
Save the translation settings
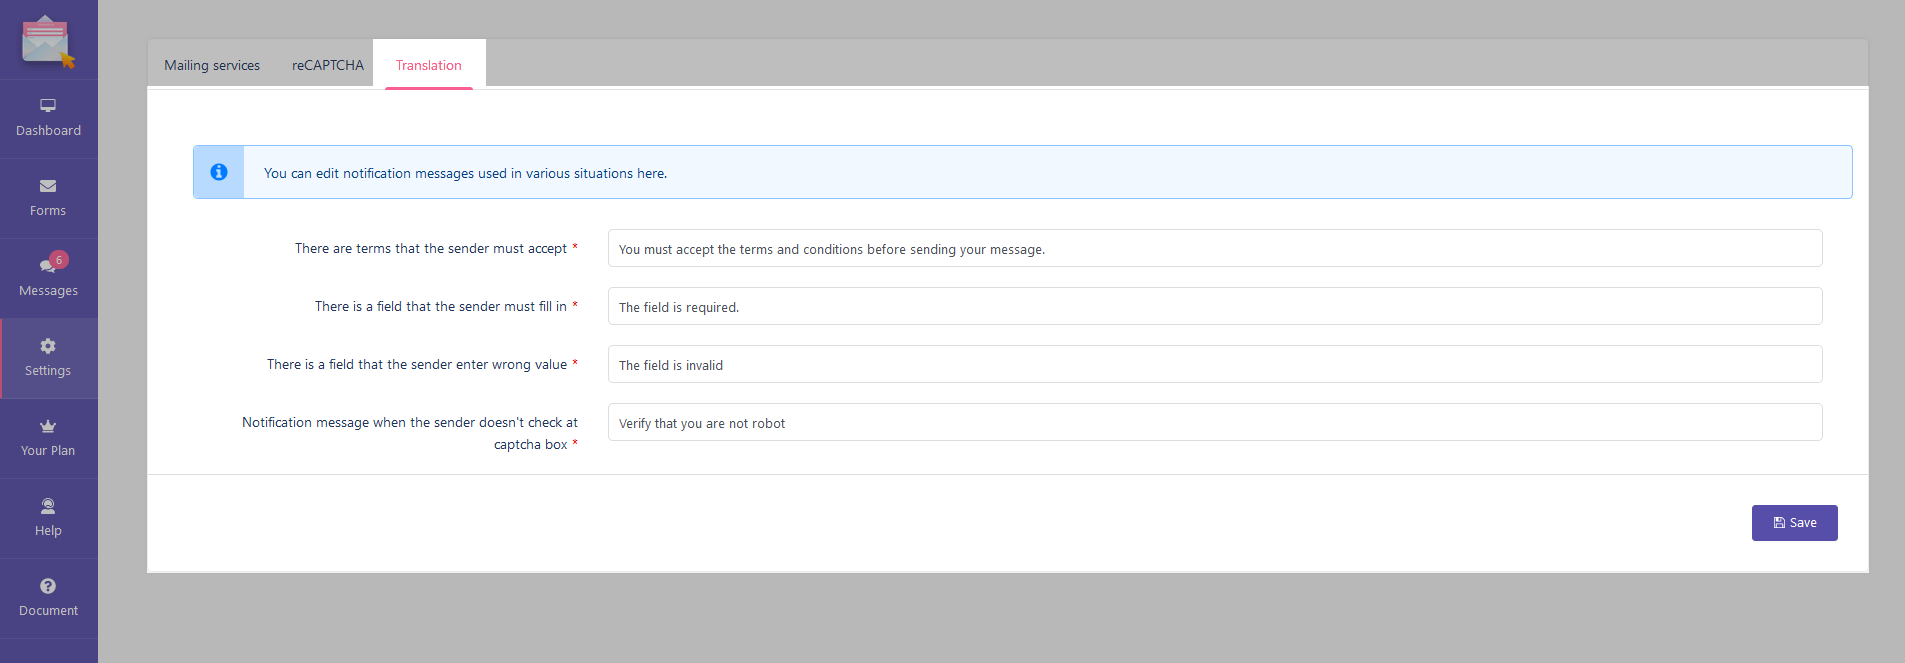tap(1794, 523)
